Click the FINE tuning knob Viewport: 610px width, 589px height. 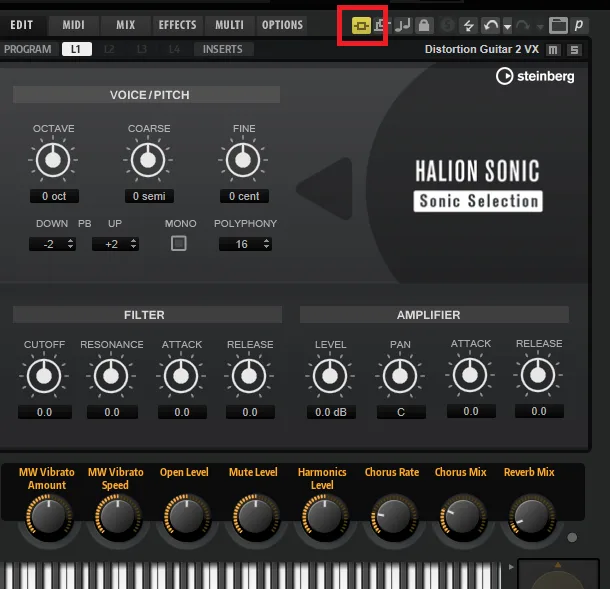[x=243, y=160]
